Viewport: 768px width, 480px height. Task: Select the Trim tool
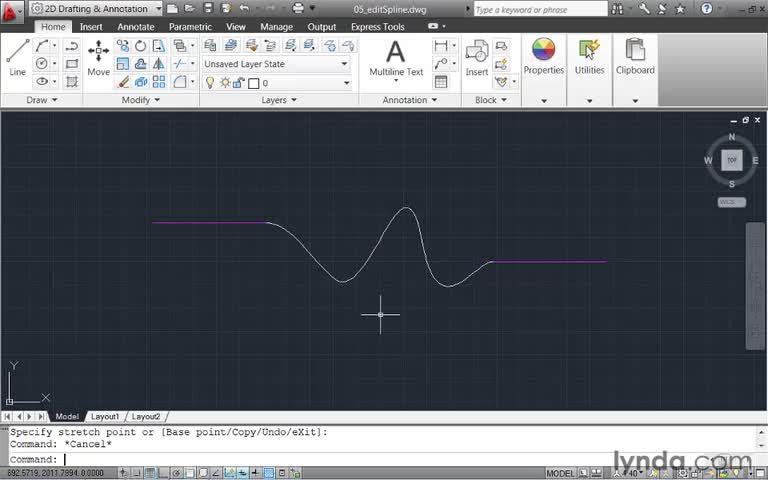pos(180,64)
